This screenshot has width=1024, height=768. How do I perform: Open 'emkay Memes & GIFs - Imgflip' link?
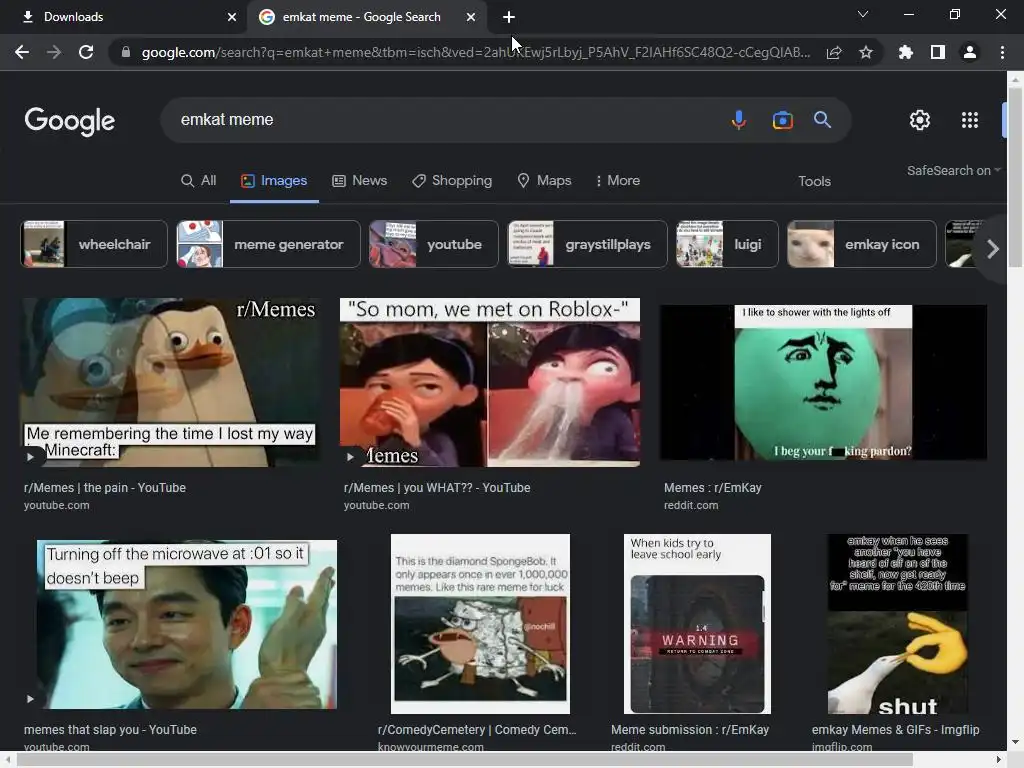[895, 730]
